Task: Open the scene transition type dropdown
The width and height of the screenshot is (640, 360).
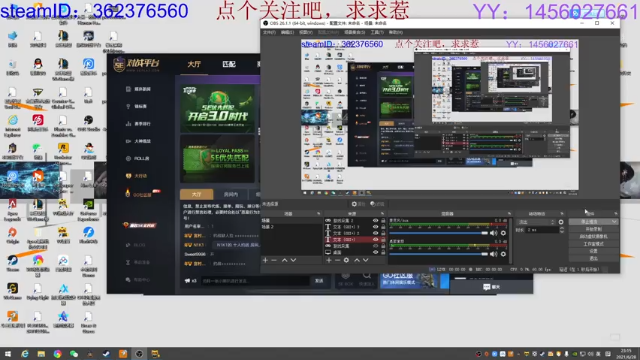Action: click(536, 222)
